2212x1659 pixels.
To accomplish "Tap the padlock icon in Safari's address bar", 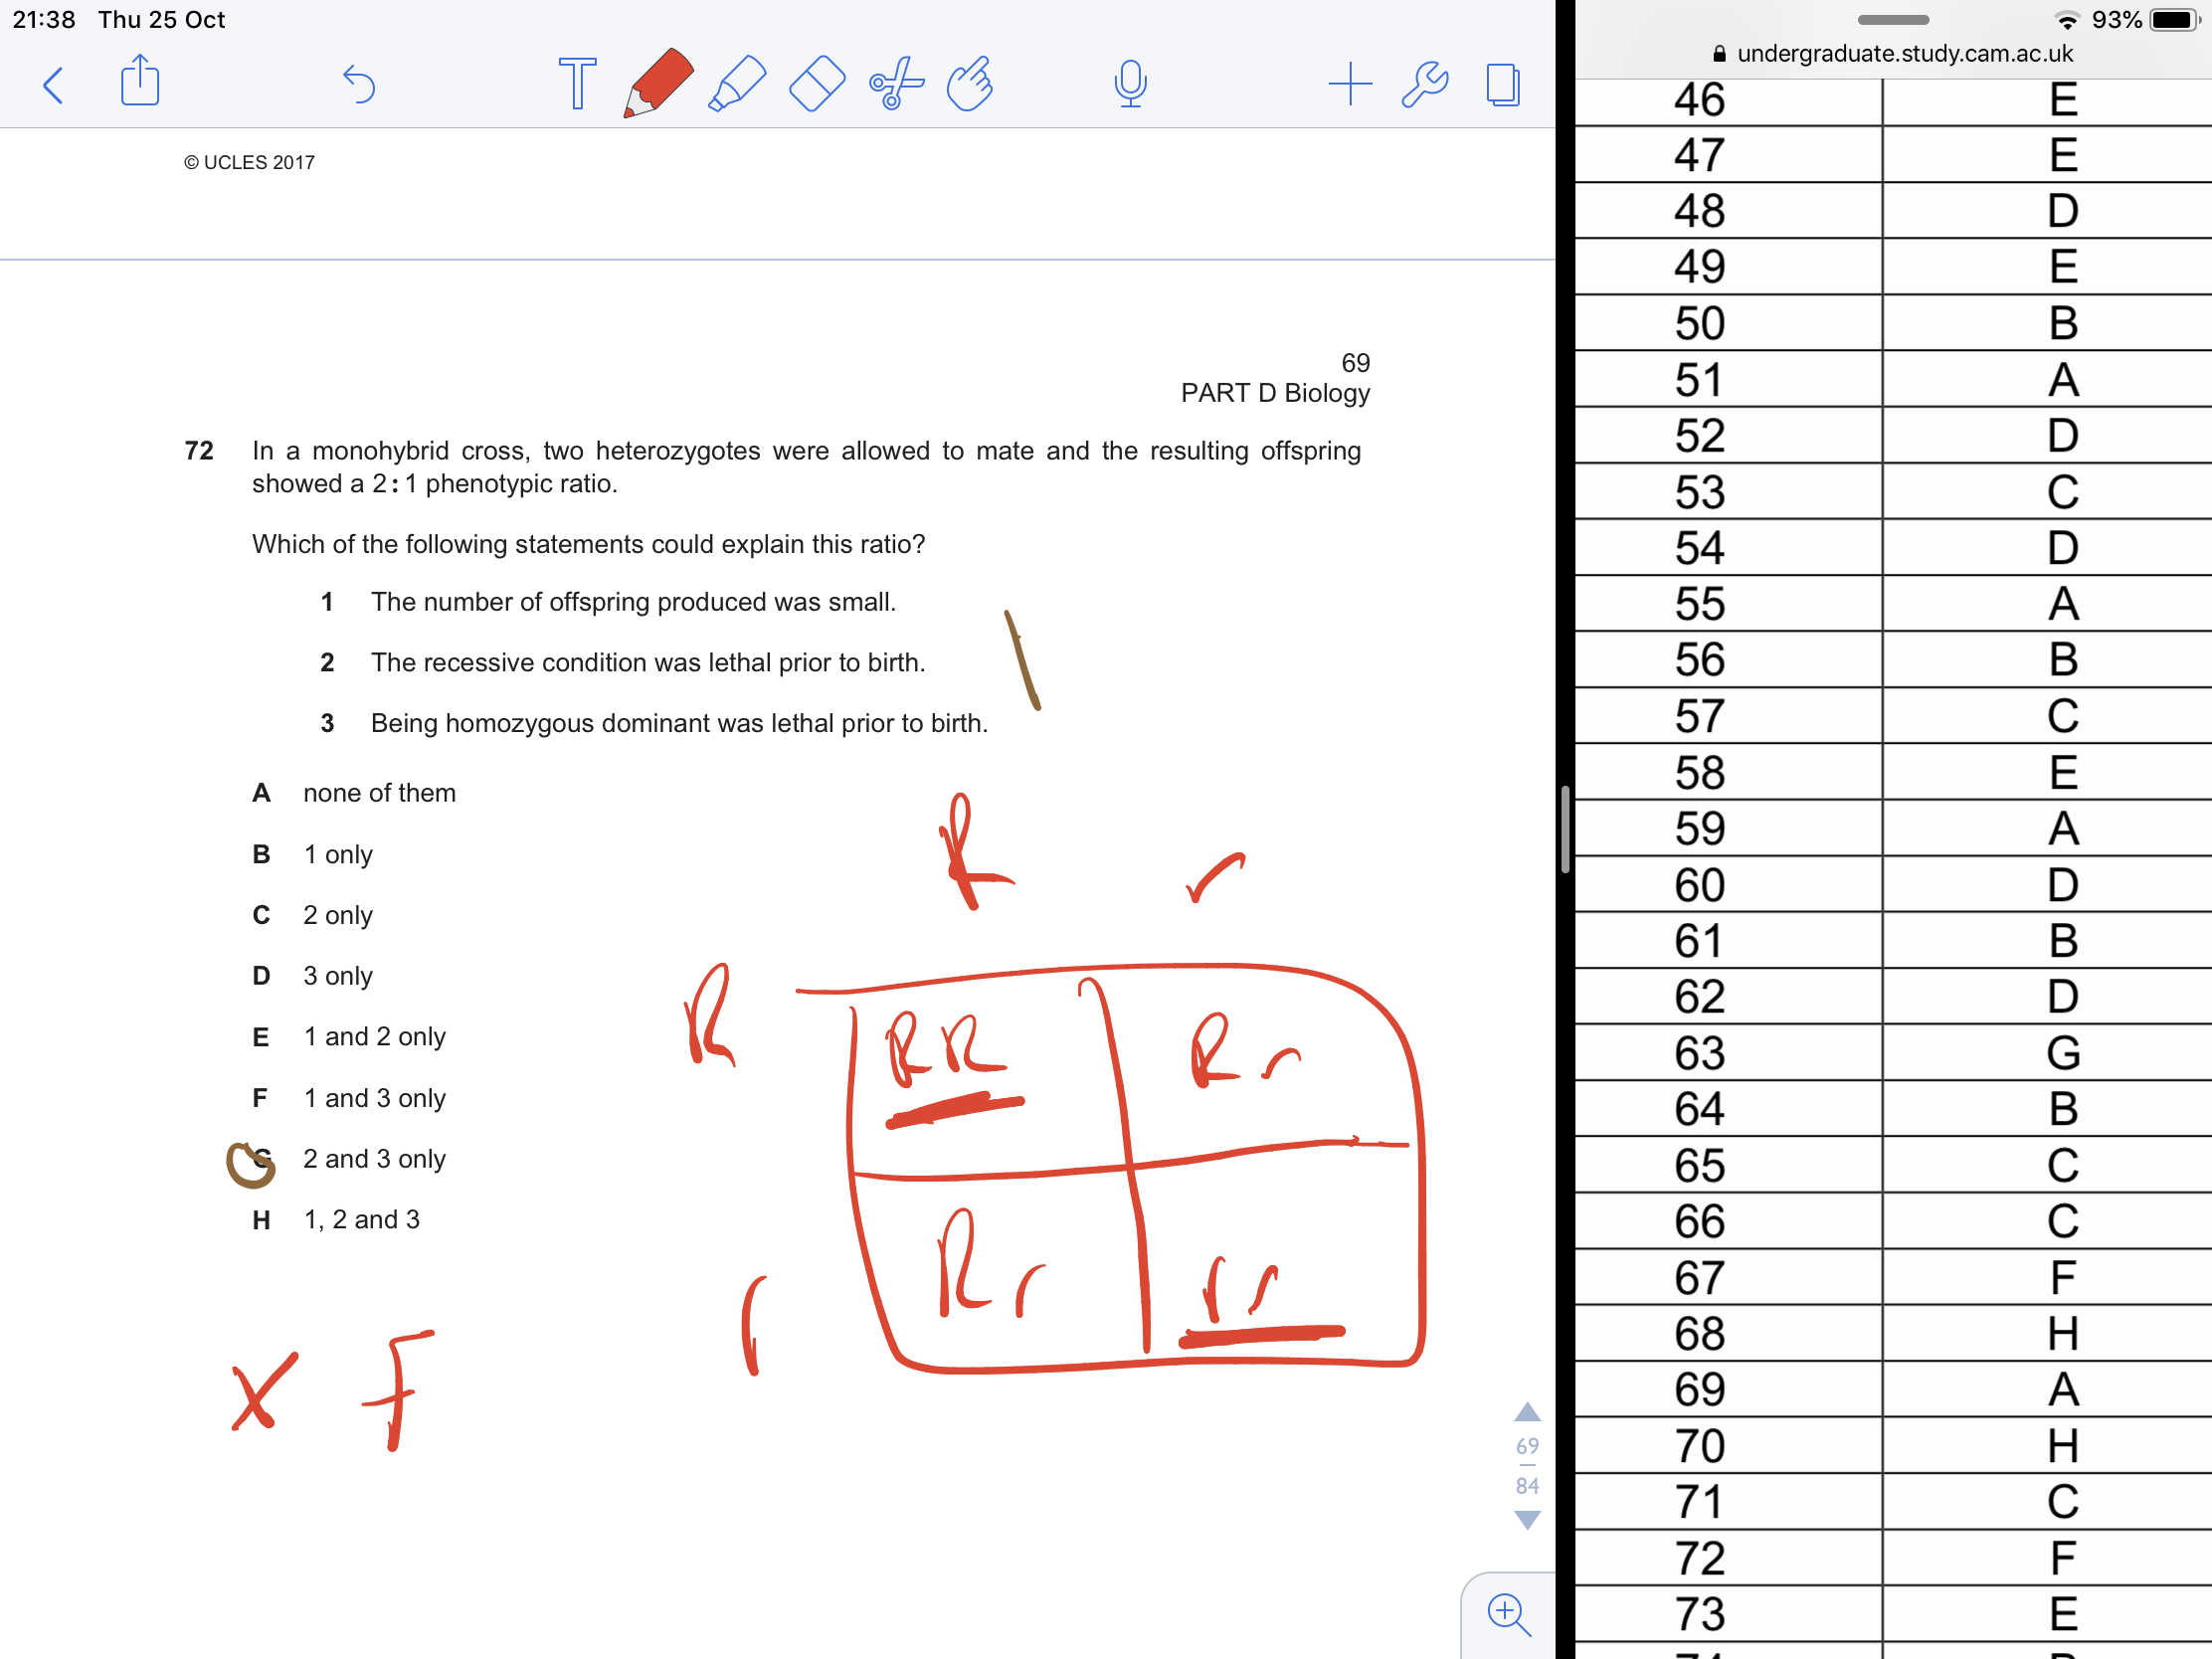I will [x=1720, y=53].
